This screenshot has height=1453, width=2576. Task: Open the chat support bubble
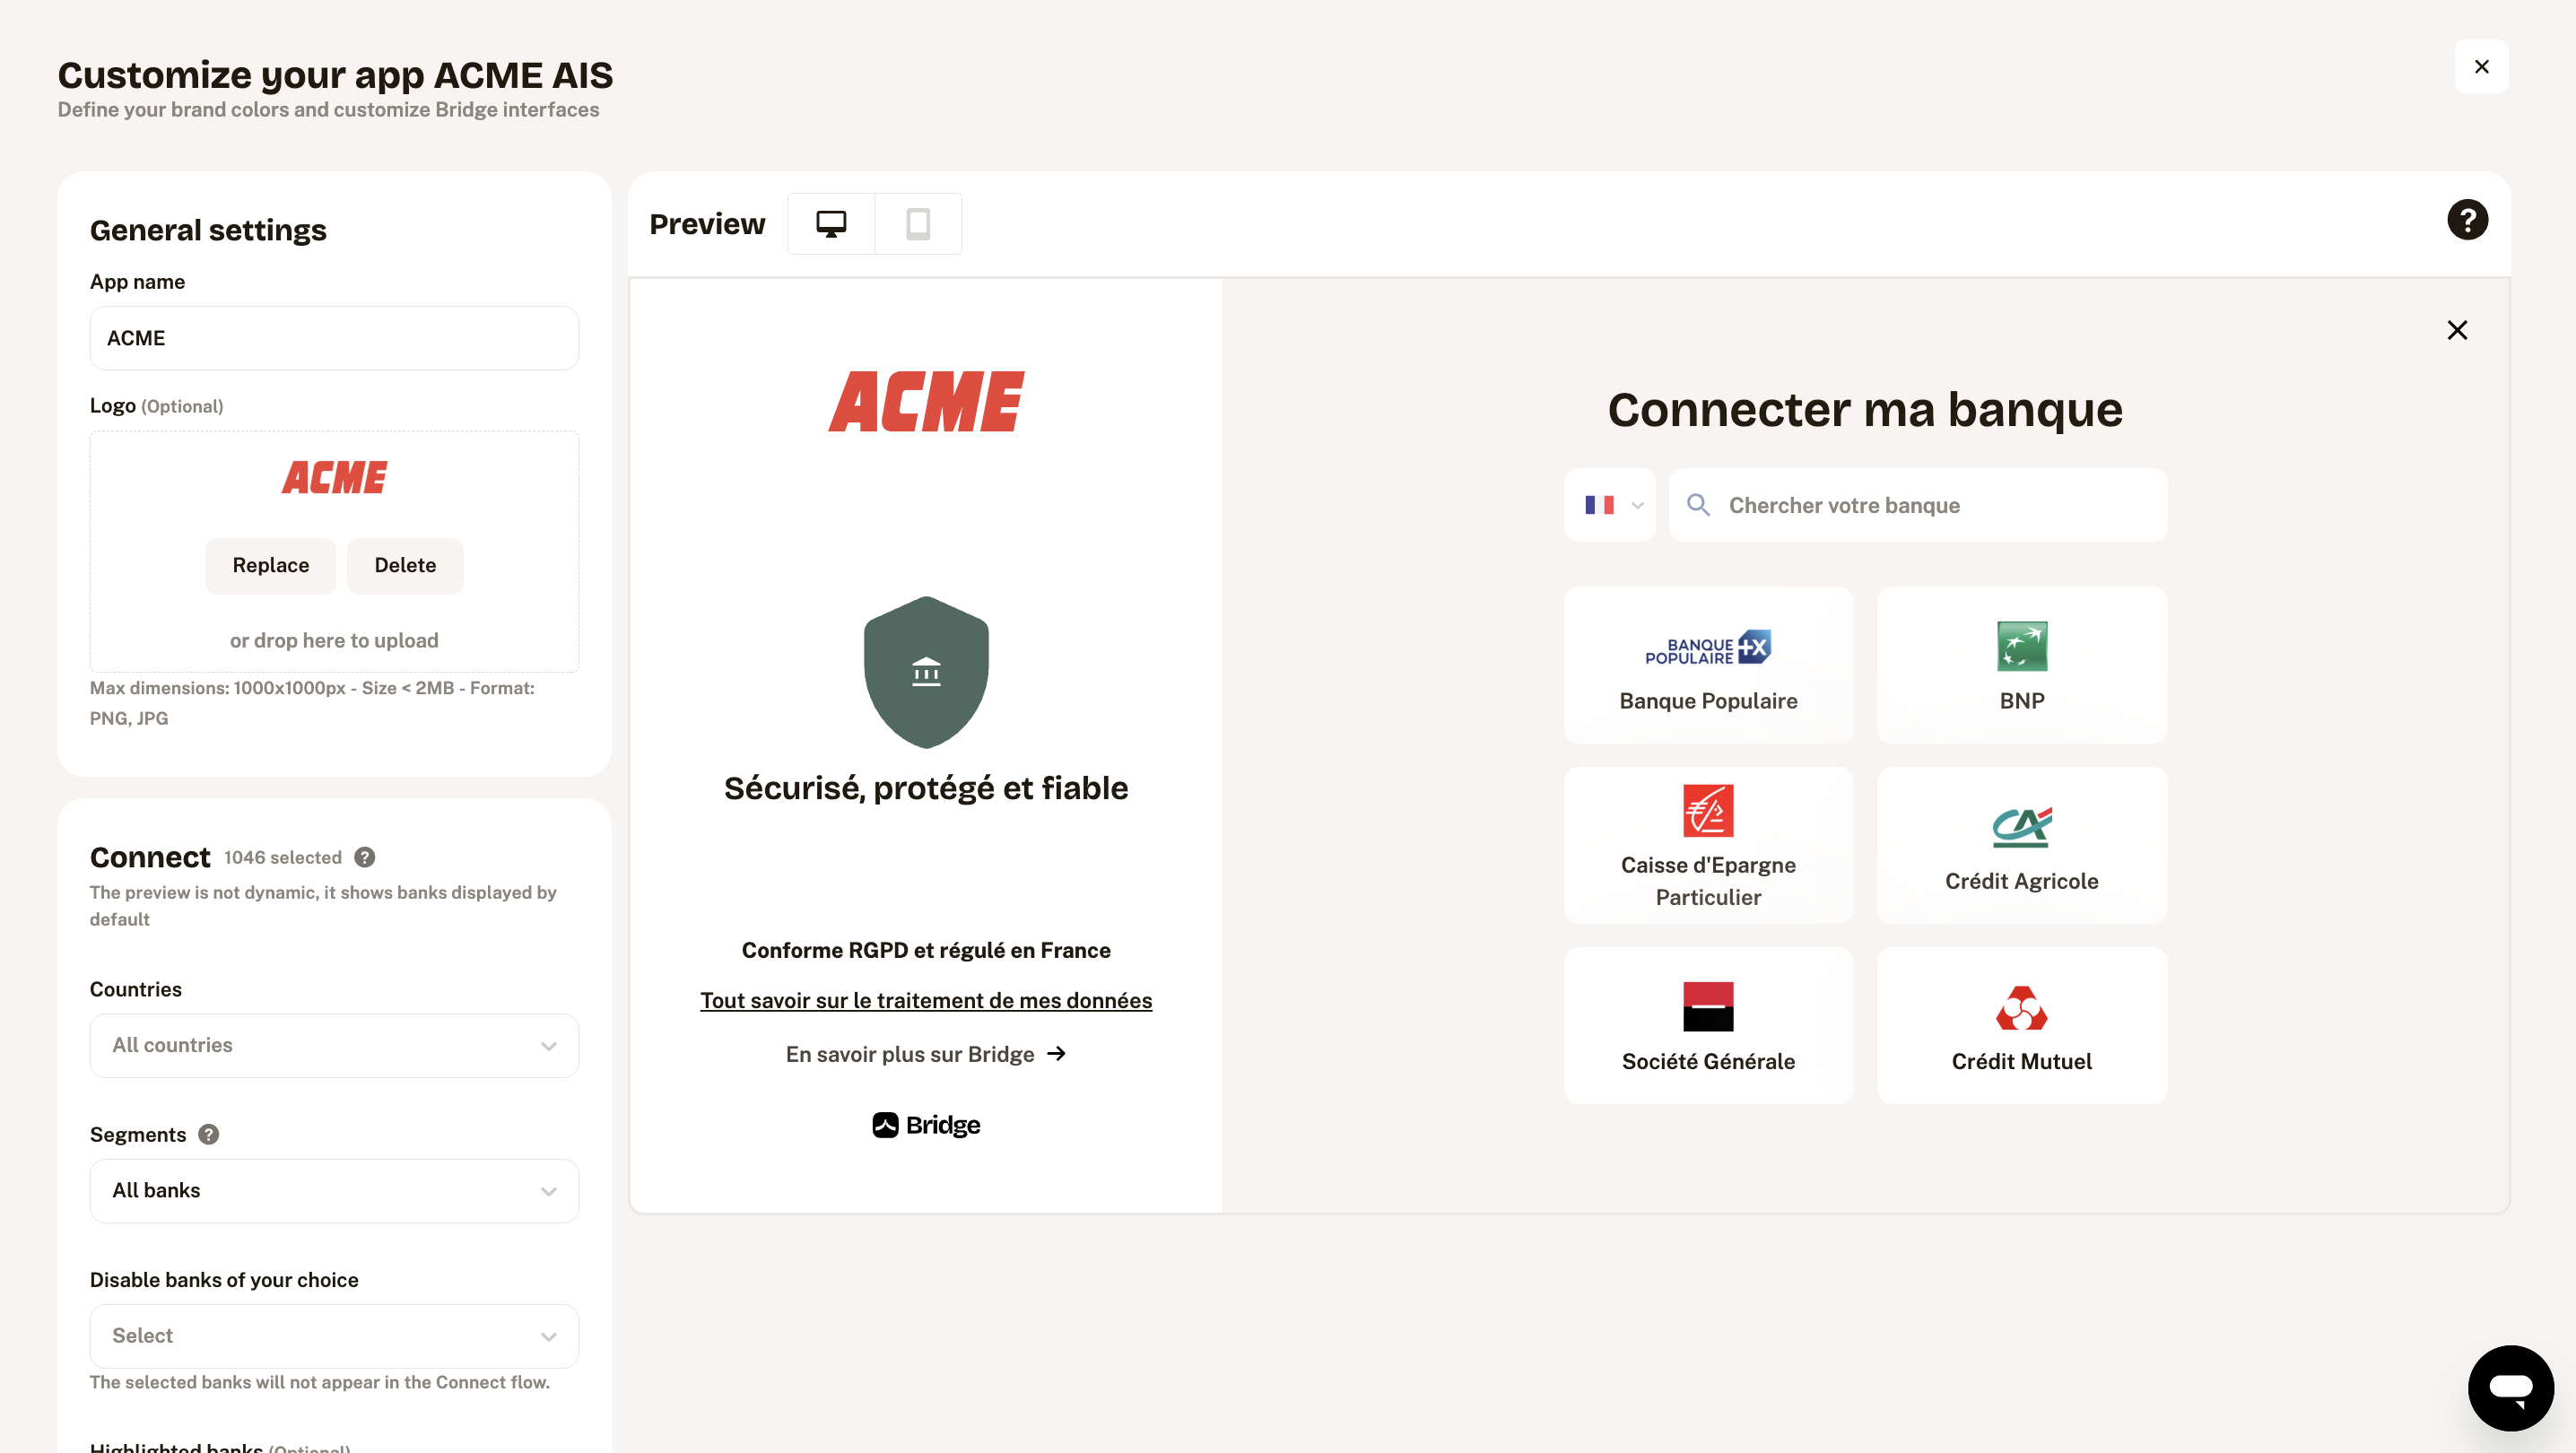2510,1387
